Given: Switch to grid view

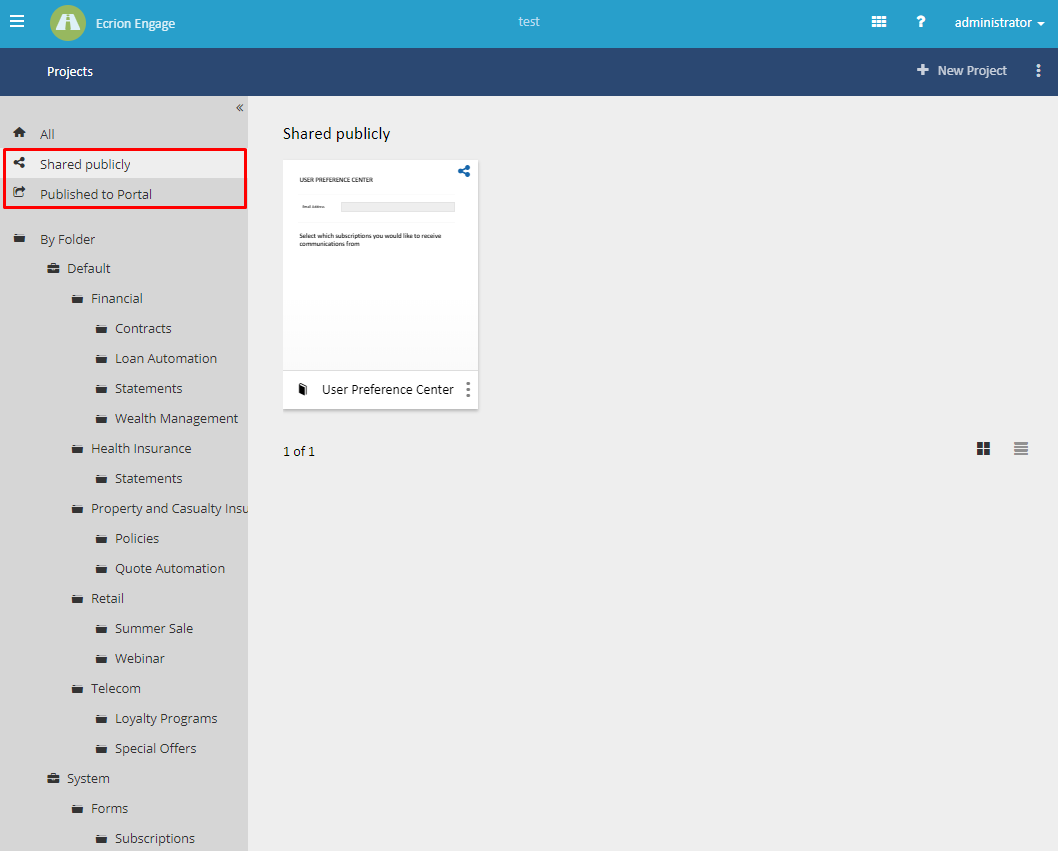Looking at the screenshot, I should (983, 448).
